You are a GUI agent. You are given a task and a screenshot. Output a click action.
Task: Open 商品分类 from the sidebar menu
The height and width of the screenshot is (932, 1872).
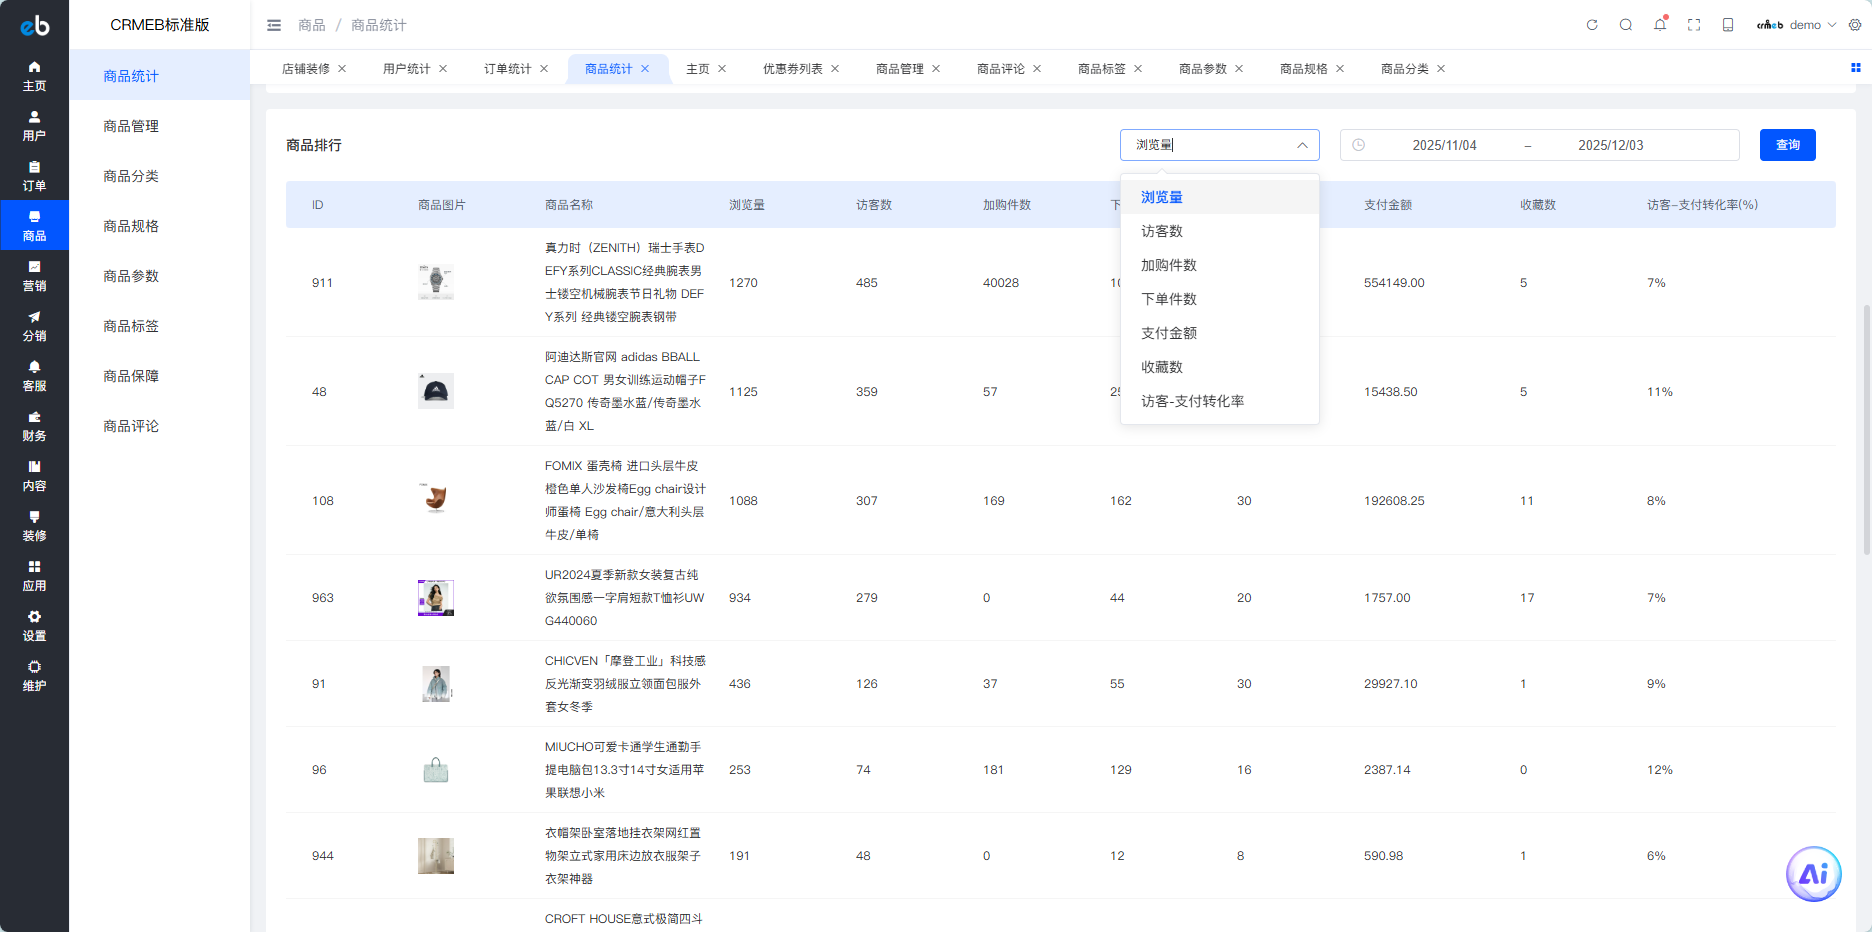point(128,175)
